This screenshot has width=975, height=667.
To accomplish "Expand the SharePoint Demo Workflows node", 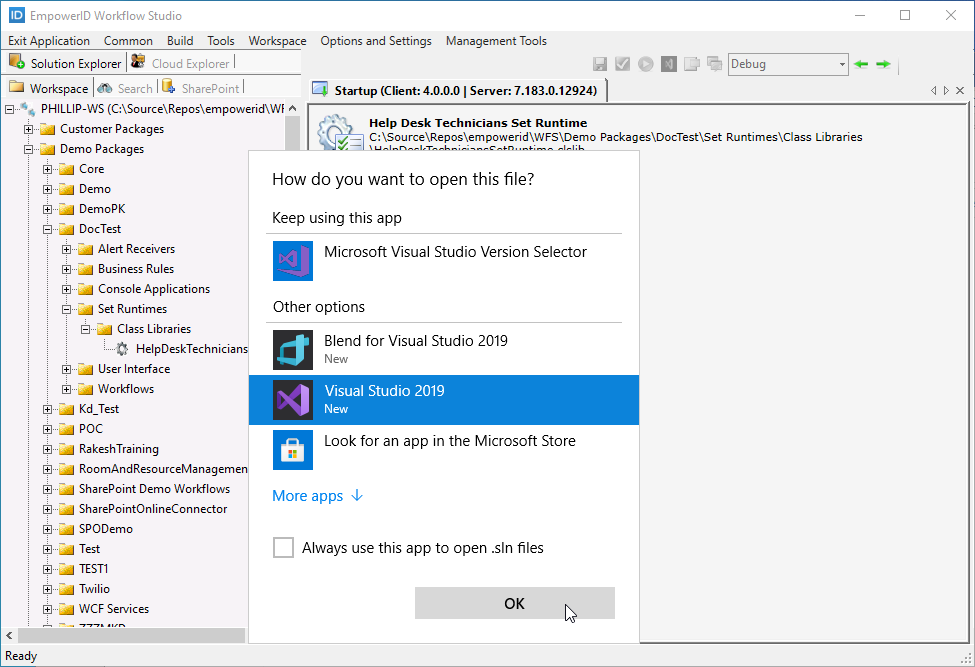I will pyautogui.click(x=48, y=488).
